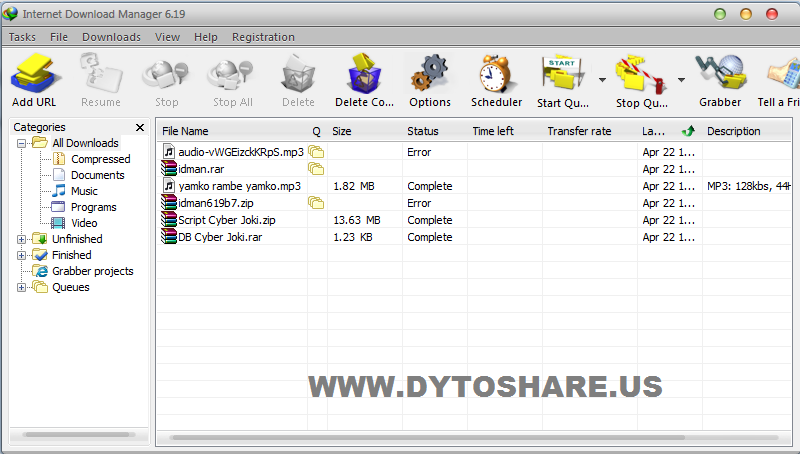This screenshot has height=454, width=800.
Task: Click Error status of idman619b7.zip
Action: click(419, 203)
